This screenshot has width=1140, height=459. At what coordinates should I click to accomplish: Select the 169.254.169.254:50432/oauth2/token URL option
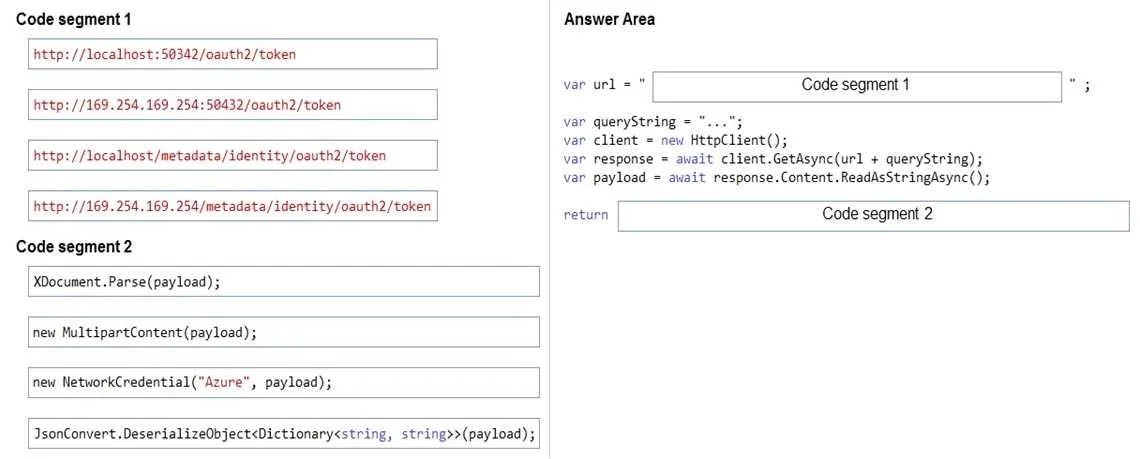[233, 105]
